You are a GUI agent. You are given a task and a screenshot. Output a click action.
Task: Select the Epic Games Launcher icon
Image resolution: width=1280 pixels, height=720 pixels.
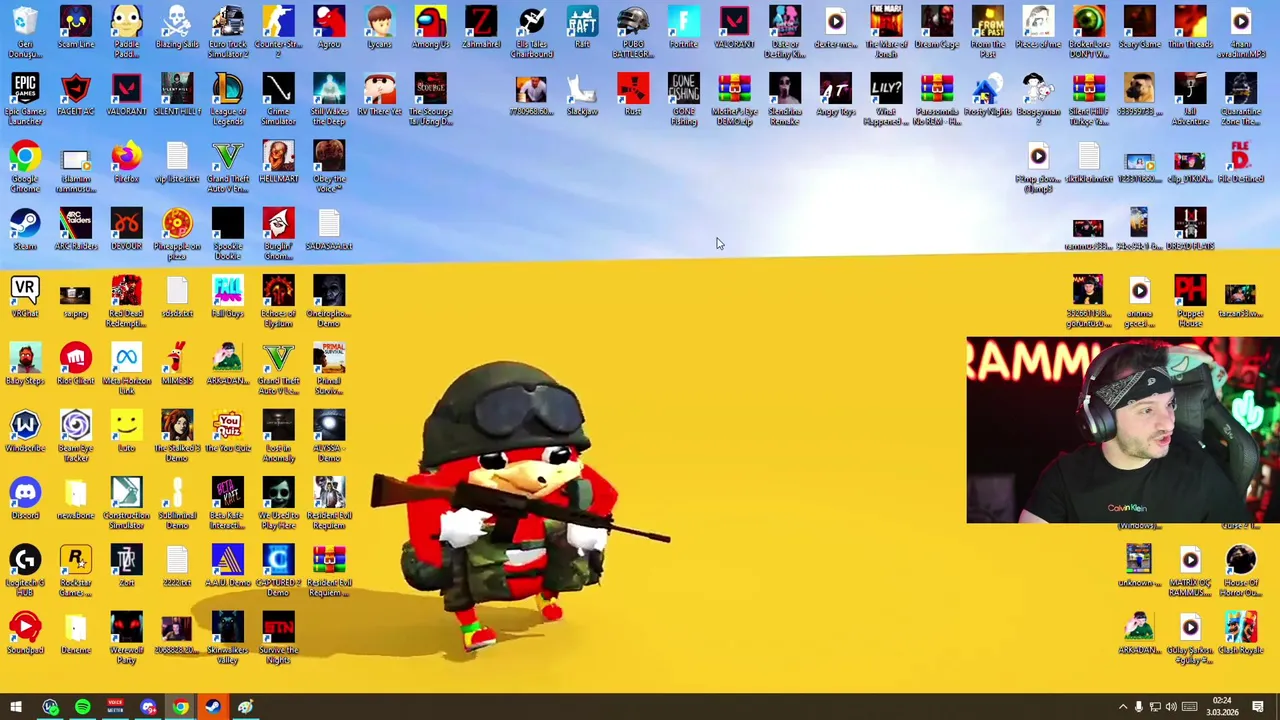(25, 98)
